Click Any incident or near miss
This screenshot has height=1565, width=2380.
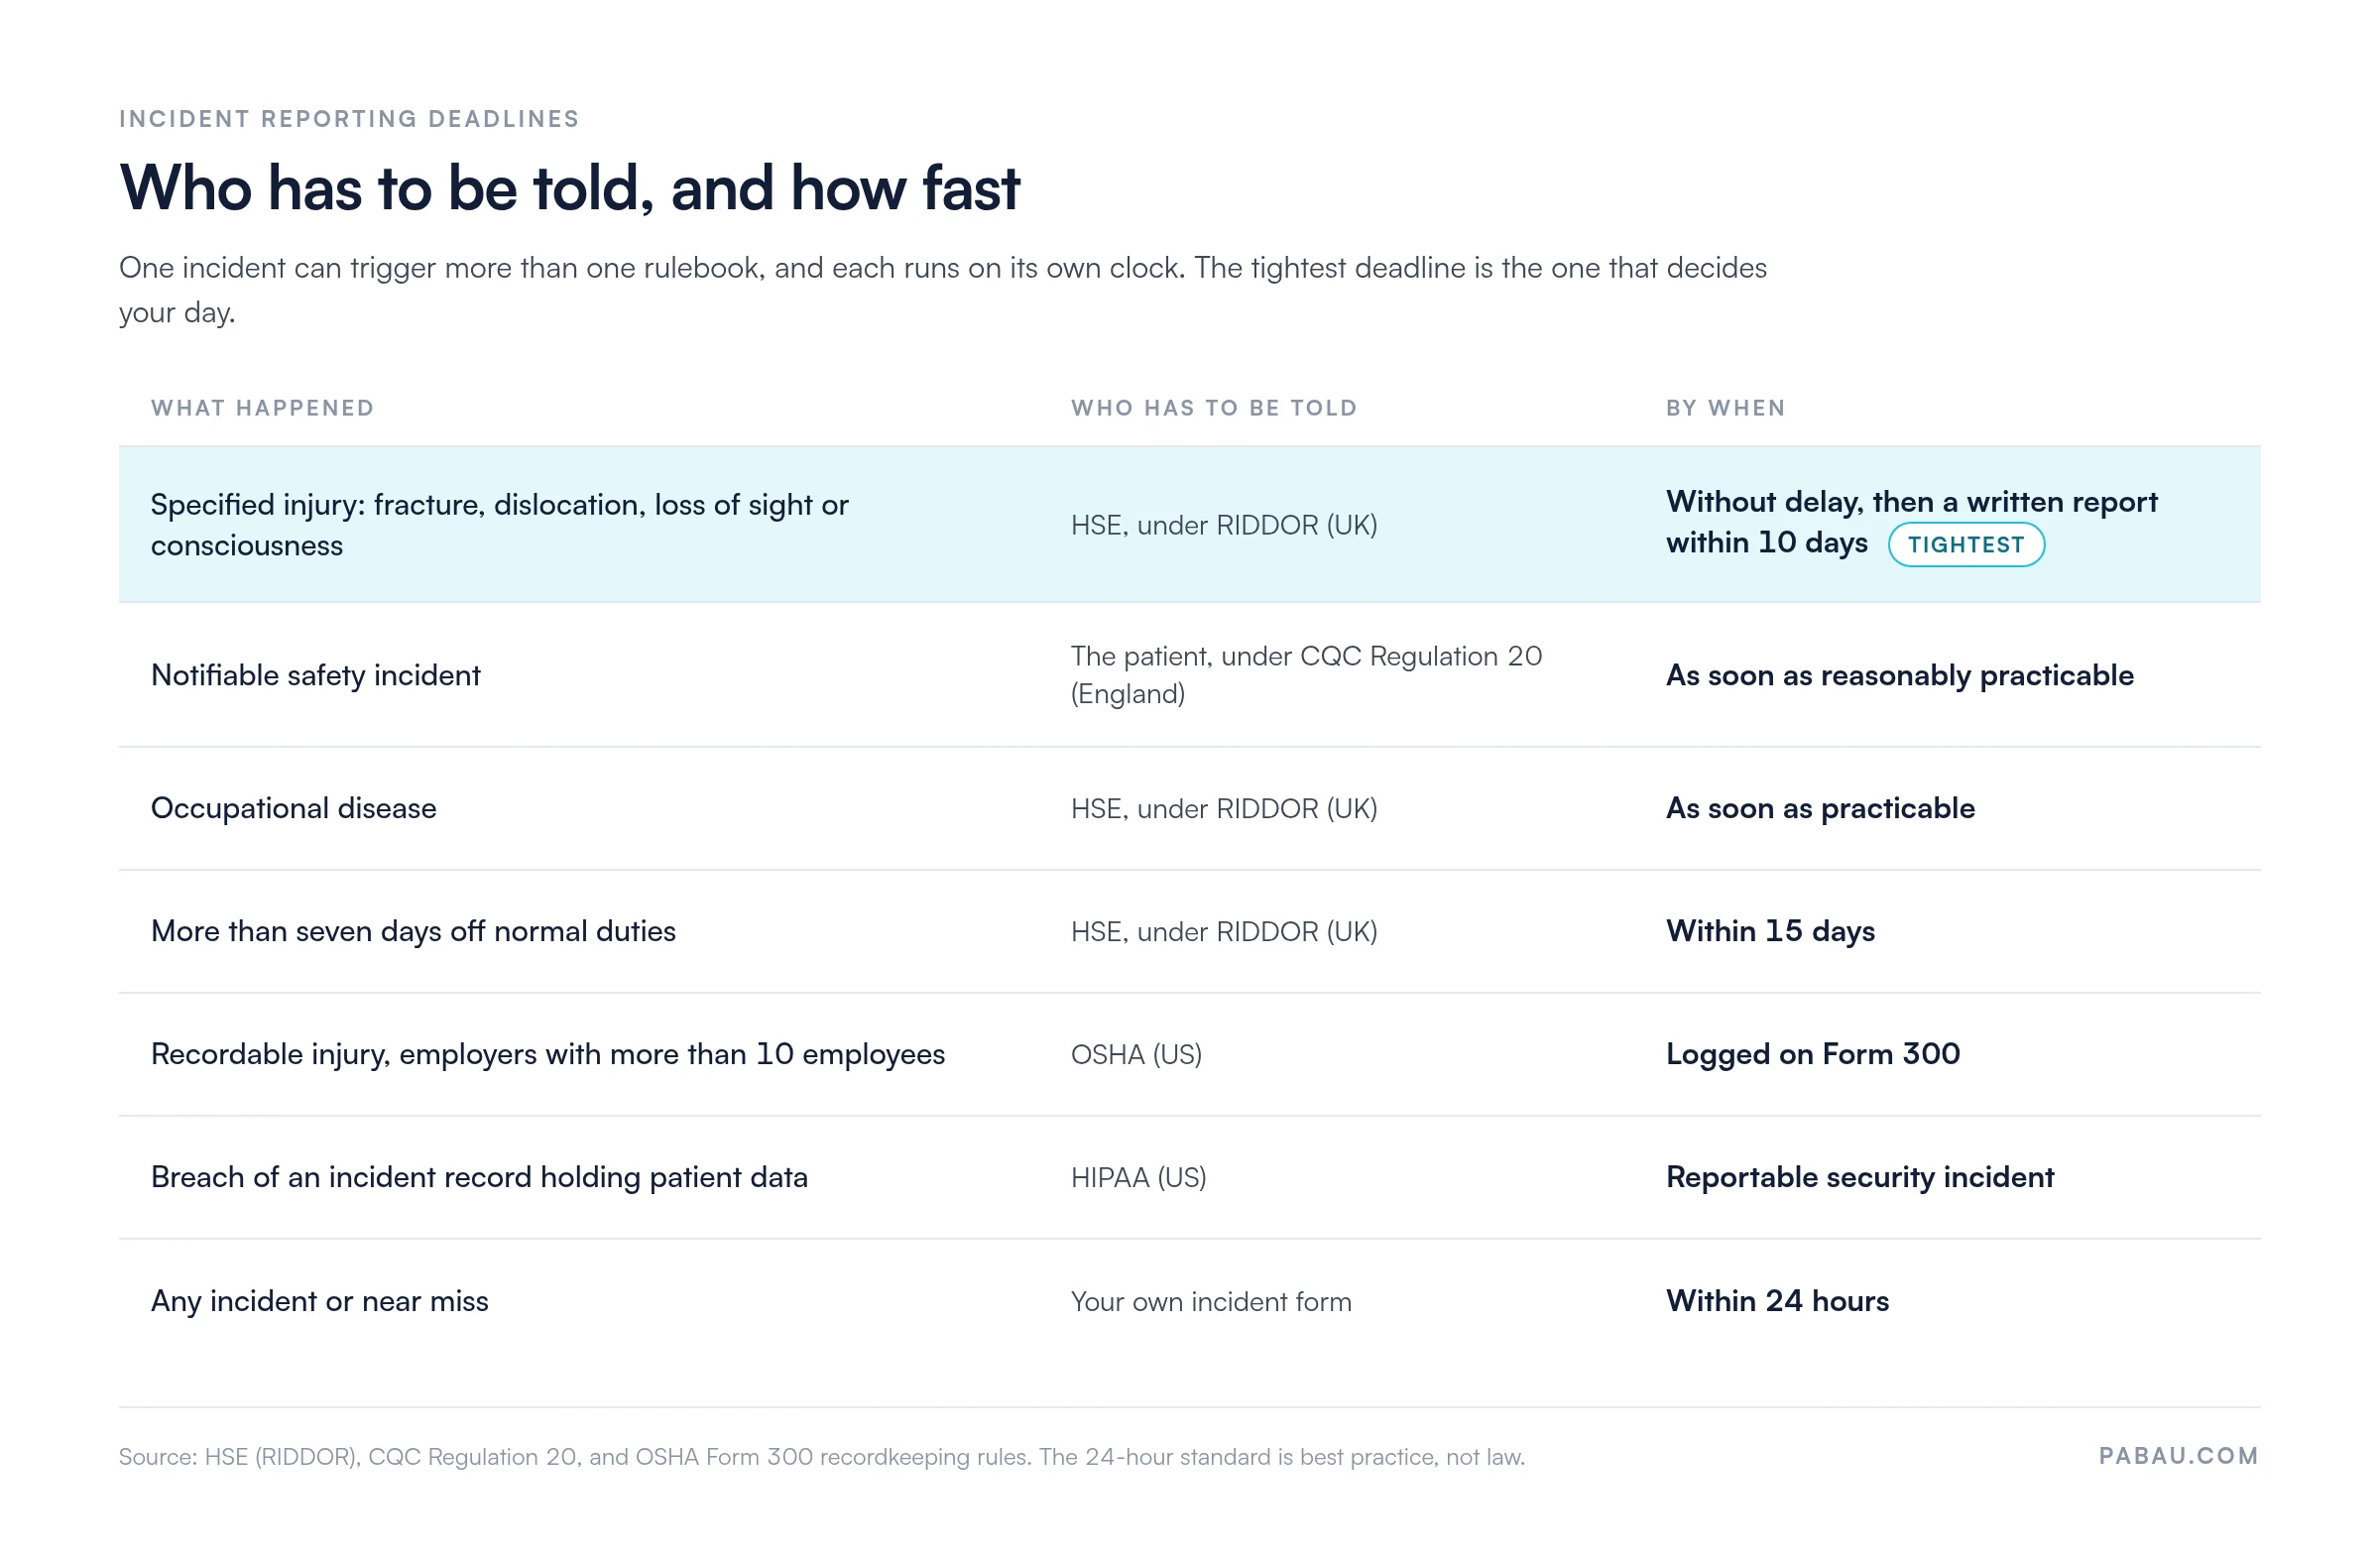pyautogui.click(x=319, y=1300)
